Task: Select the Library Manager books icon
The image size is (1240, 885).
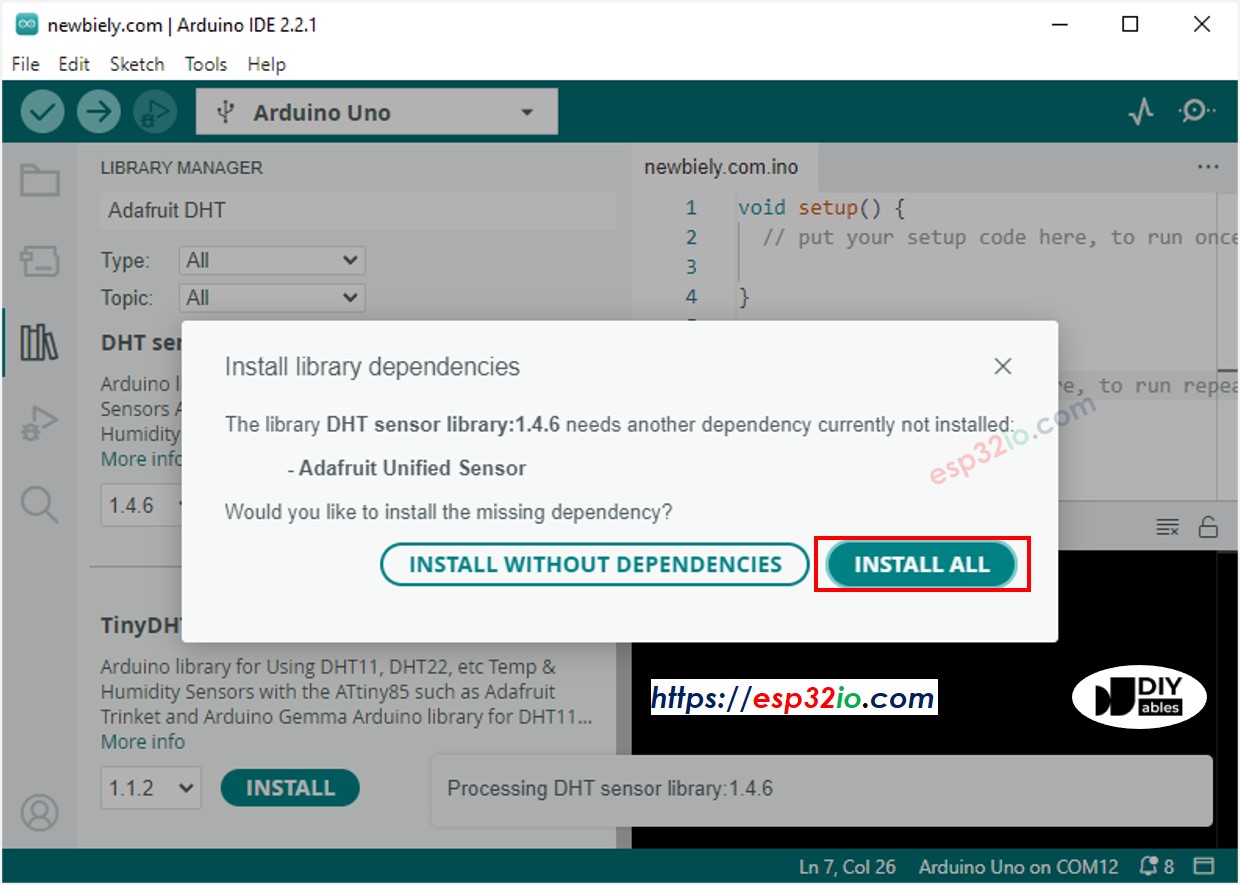Action: click(40, 343)
